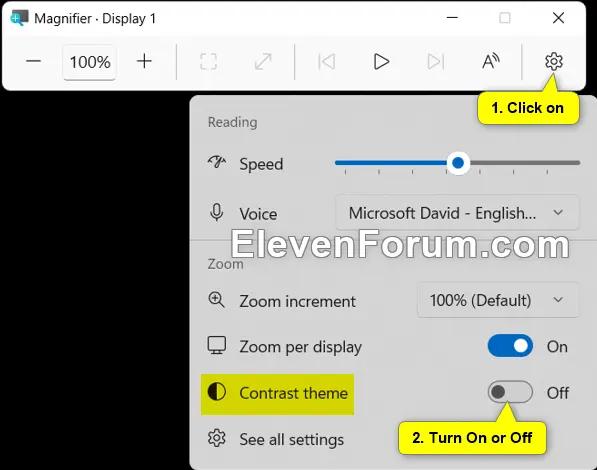Click the Speed slider thumb
Screen dimensions: 597x470
point(458,163)
